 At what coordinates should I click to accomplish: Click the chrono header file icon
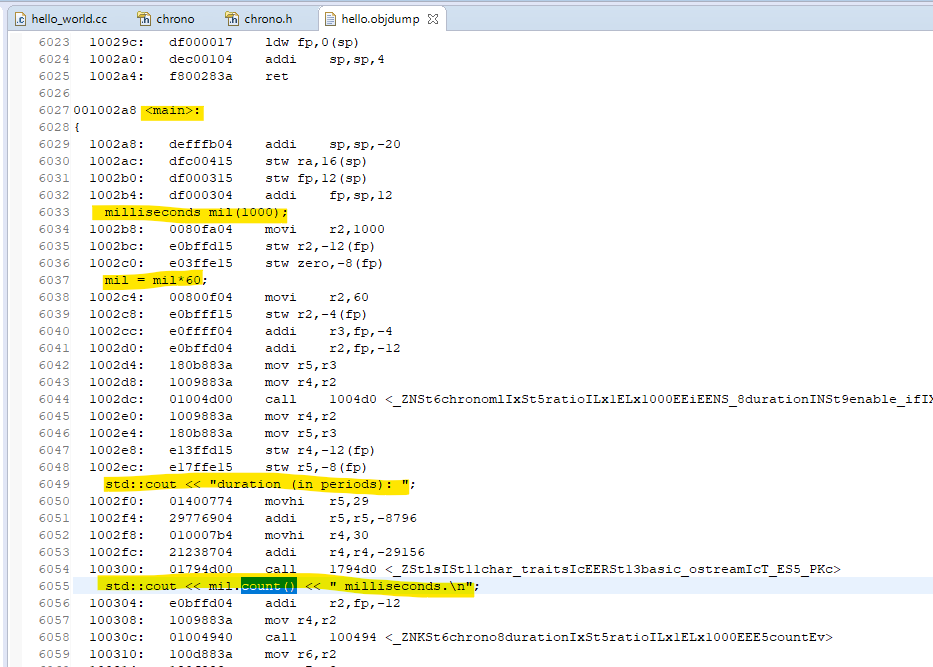tap(144, 19)
